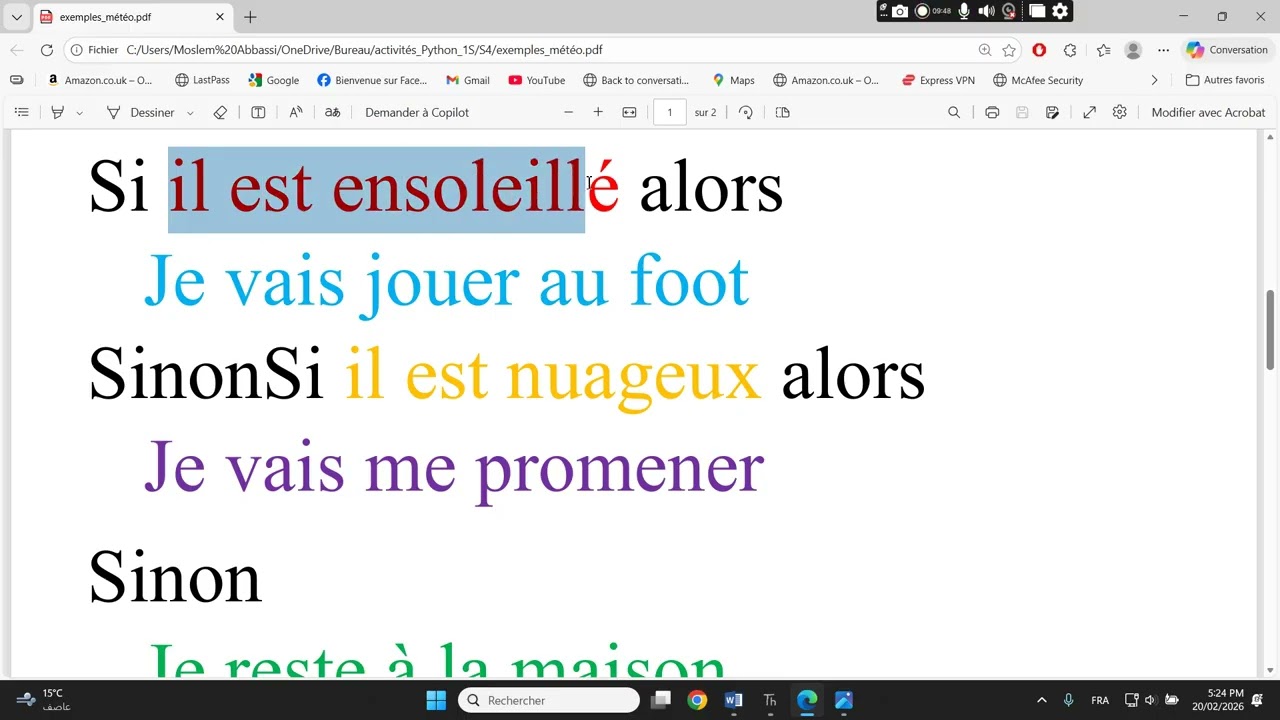
Task: Open the favorites list icon
Action: click(1103, 50)
